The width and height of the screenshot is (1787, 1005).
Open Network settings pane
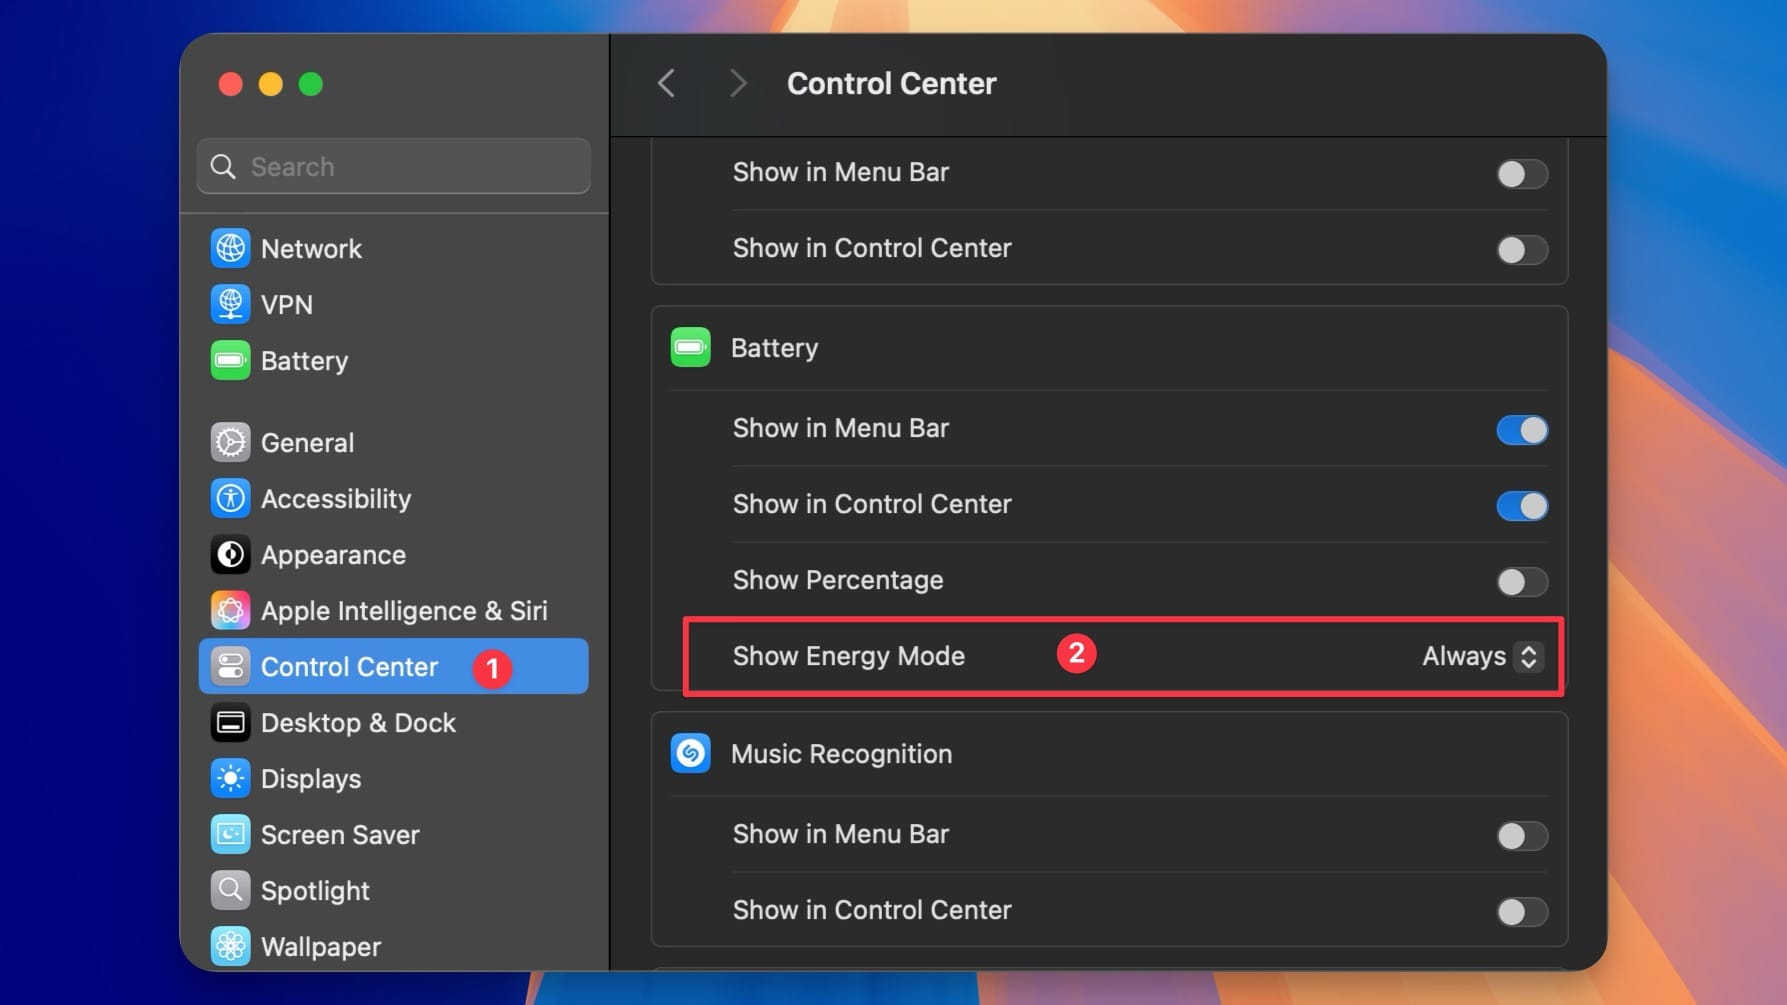(393, 248)
